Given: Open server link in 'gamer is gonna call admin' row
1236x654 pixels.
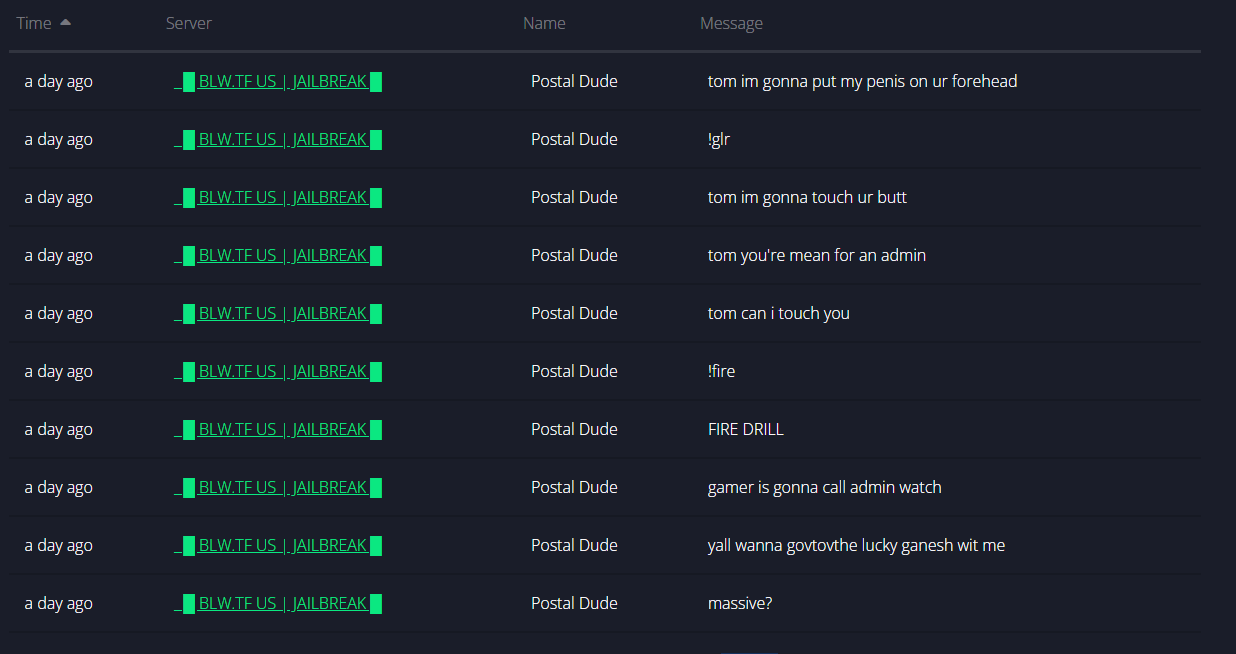Looking at the screenshot, I should [x=278, y=488].
